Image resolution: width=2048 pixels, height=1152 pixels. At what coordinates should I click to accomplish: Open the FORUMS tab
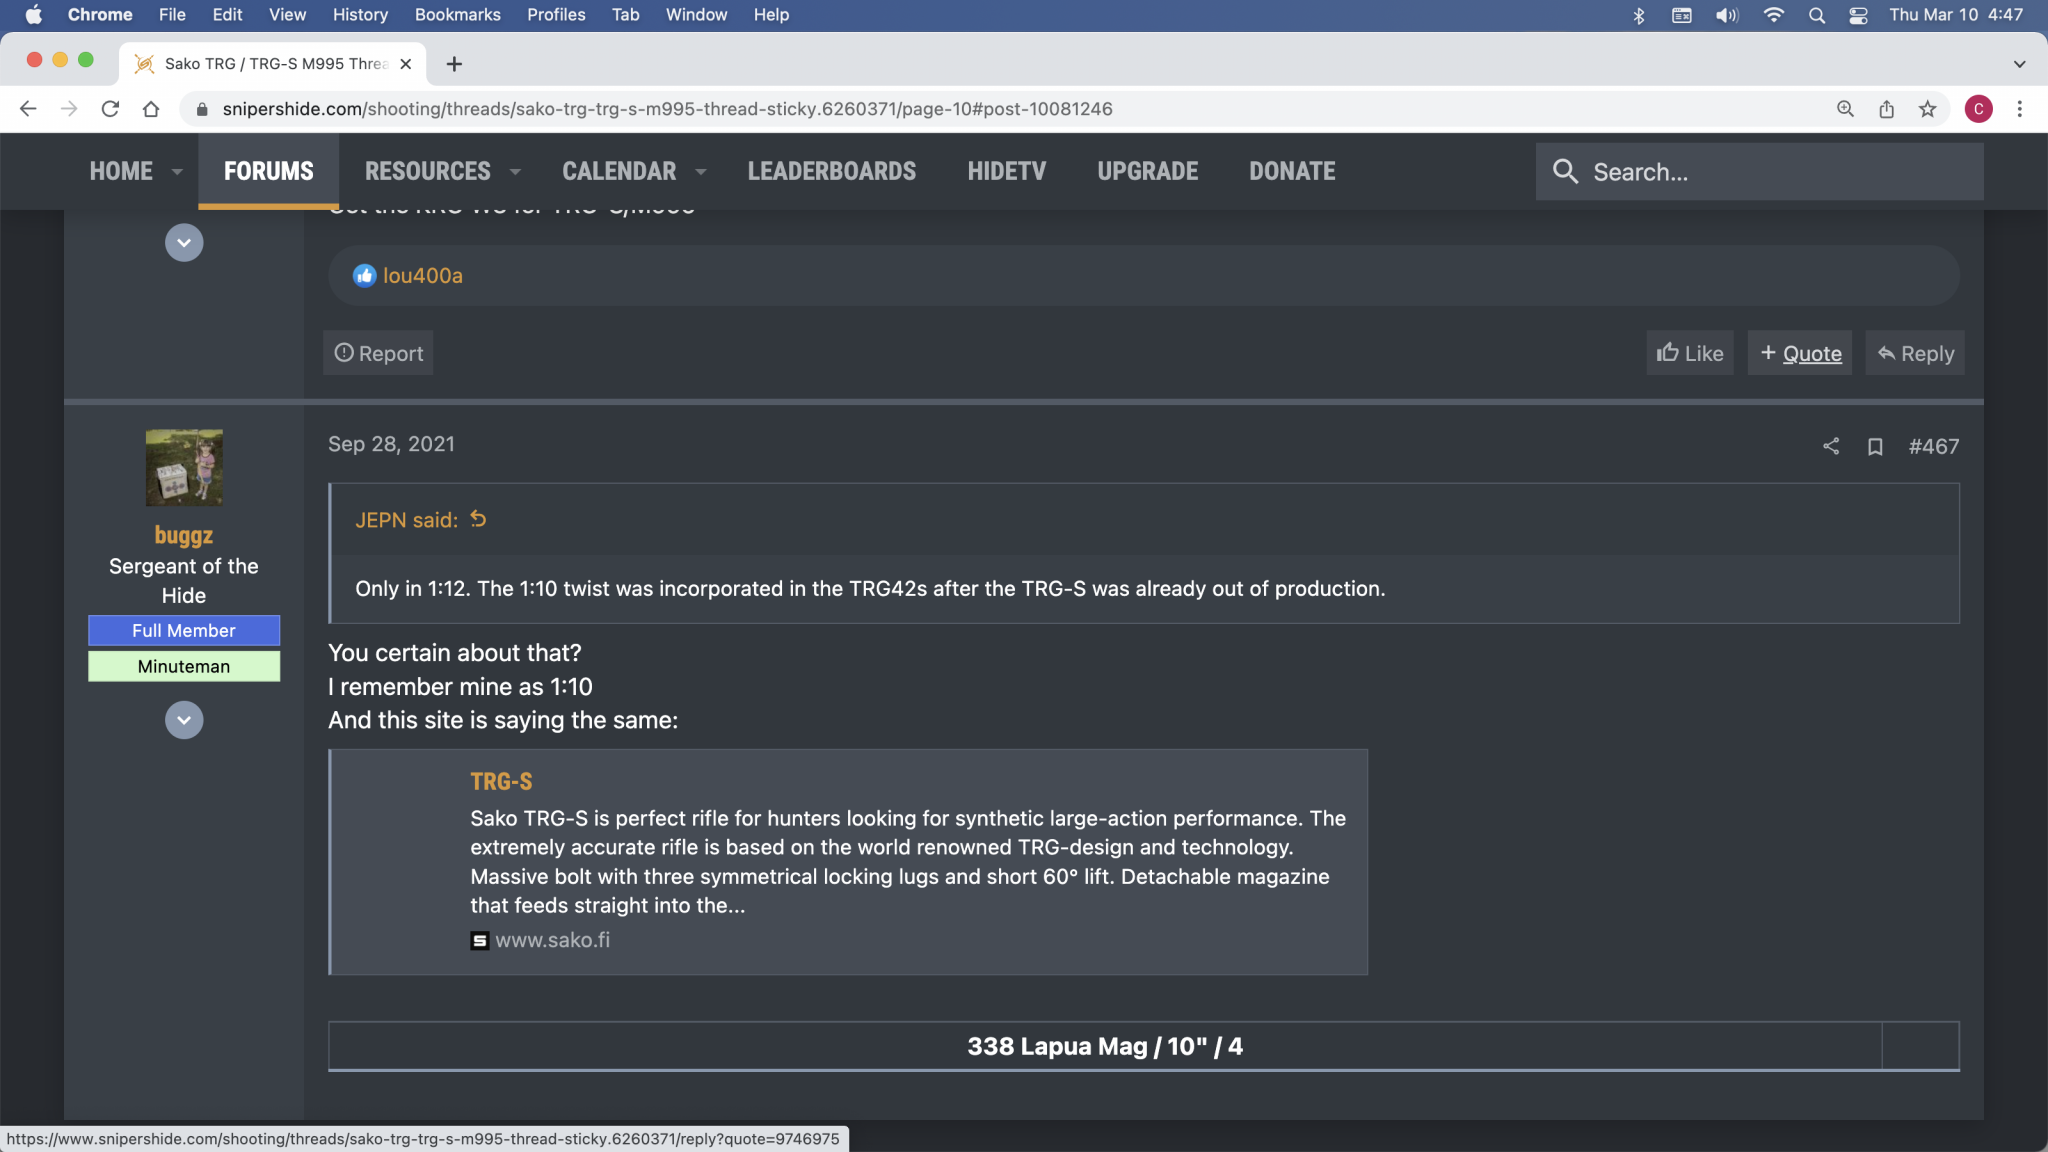tap(269, 171)
